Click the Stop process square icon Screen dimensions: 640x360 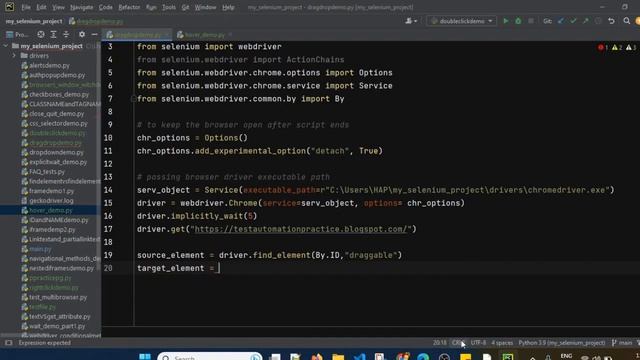[531, 21]
